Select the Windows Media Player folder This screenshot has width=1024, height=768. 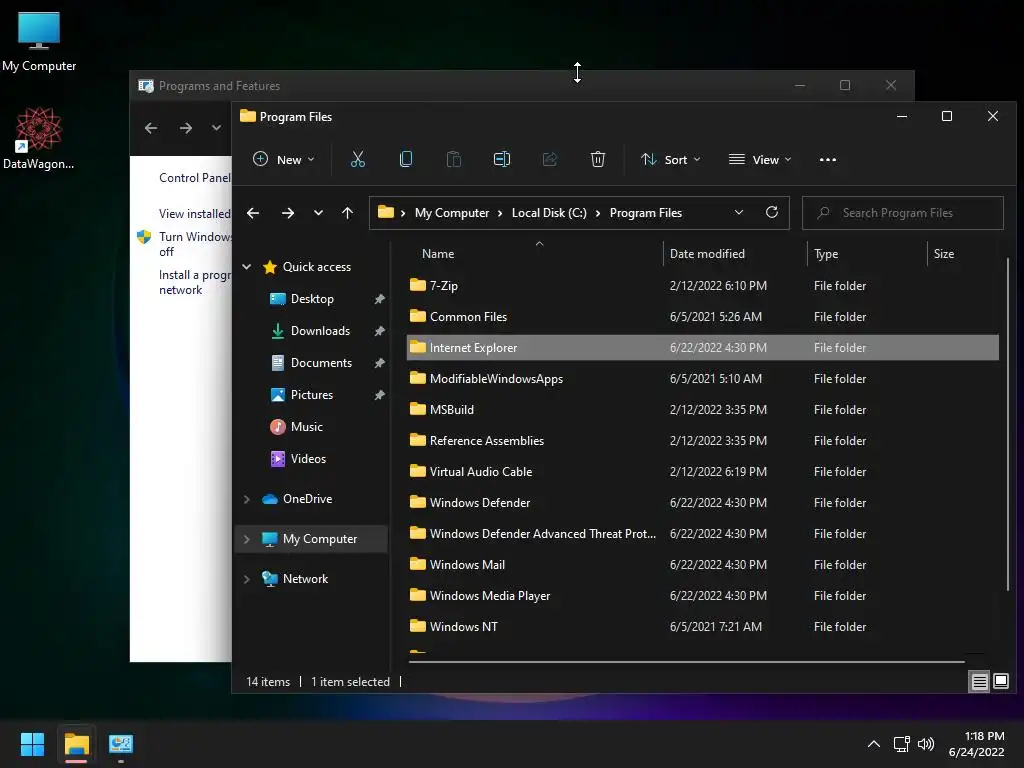pyautogui.click(x=703, y=596)
